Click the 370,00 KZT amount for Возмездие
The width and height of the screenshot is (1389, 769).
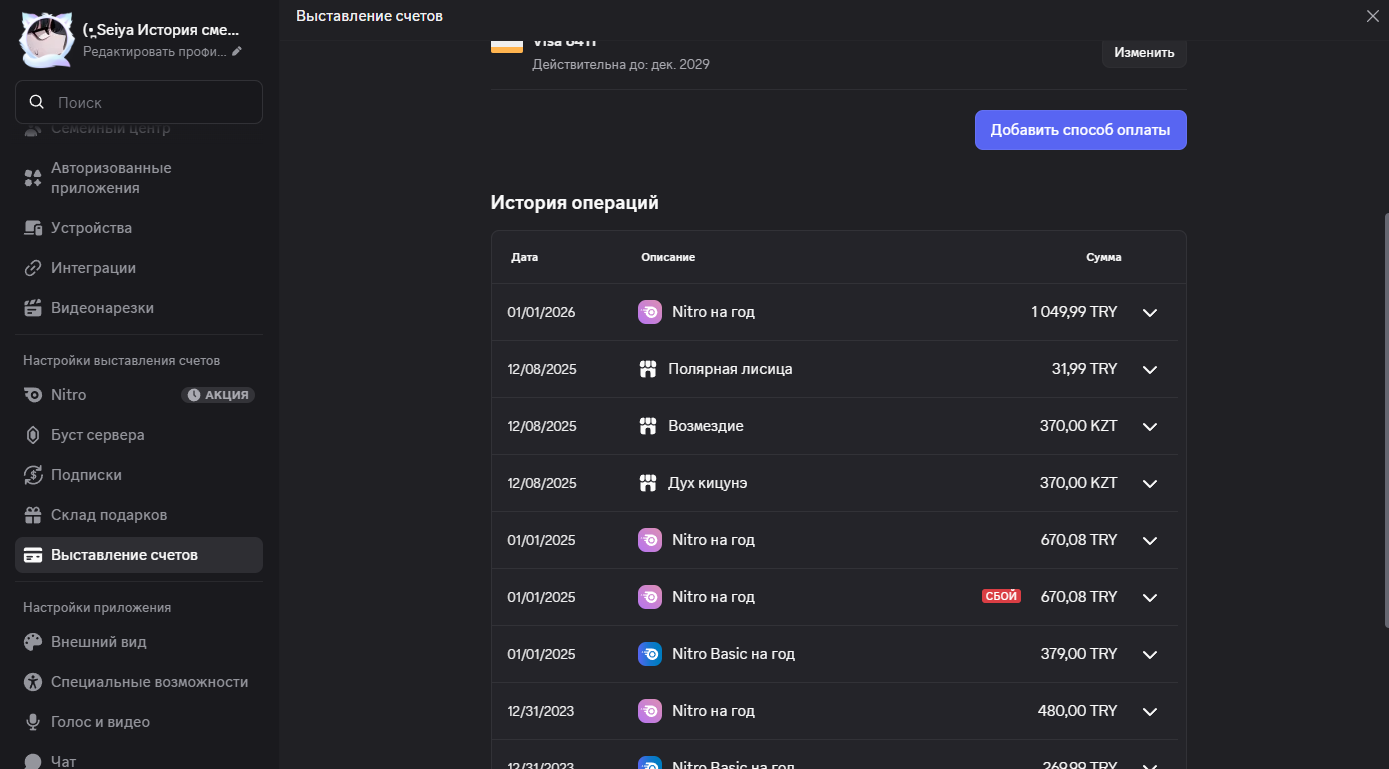(1078, 426)
